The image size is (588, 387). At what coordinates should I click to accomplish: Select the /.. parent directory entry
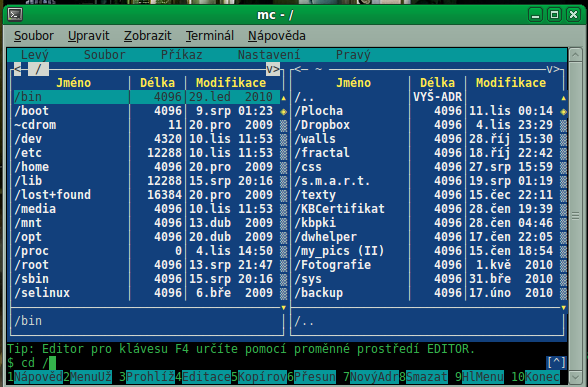427,97
